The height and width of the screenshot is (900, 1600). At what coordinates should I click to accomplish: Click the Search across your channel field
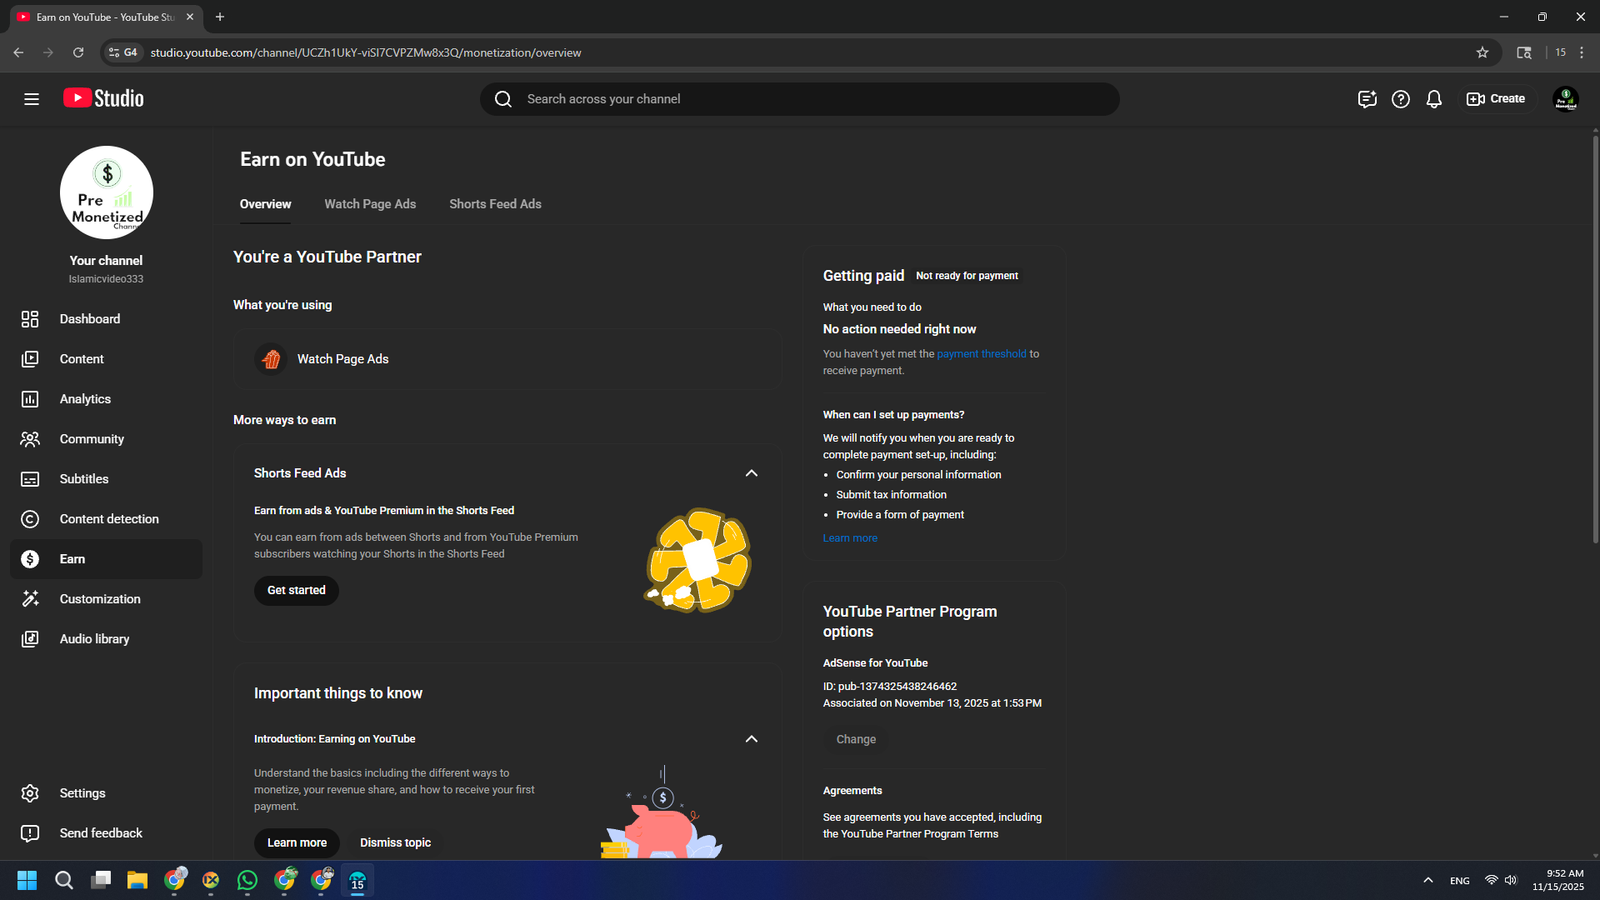(800, 99)
